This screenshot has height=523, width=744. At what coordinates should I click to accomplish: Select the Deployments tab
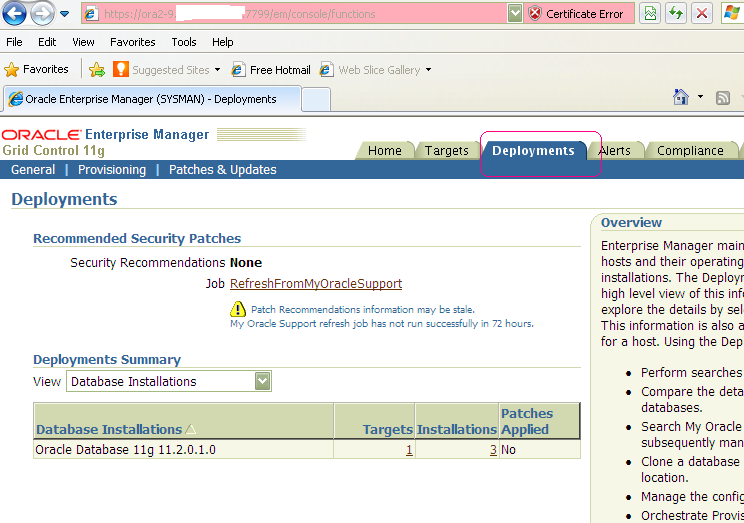[533, 151]
